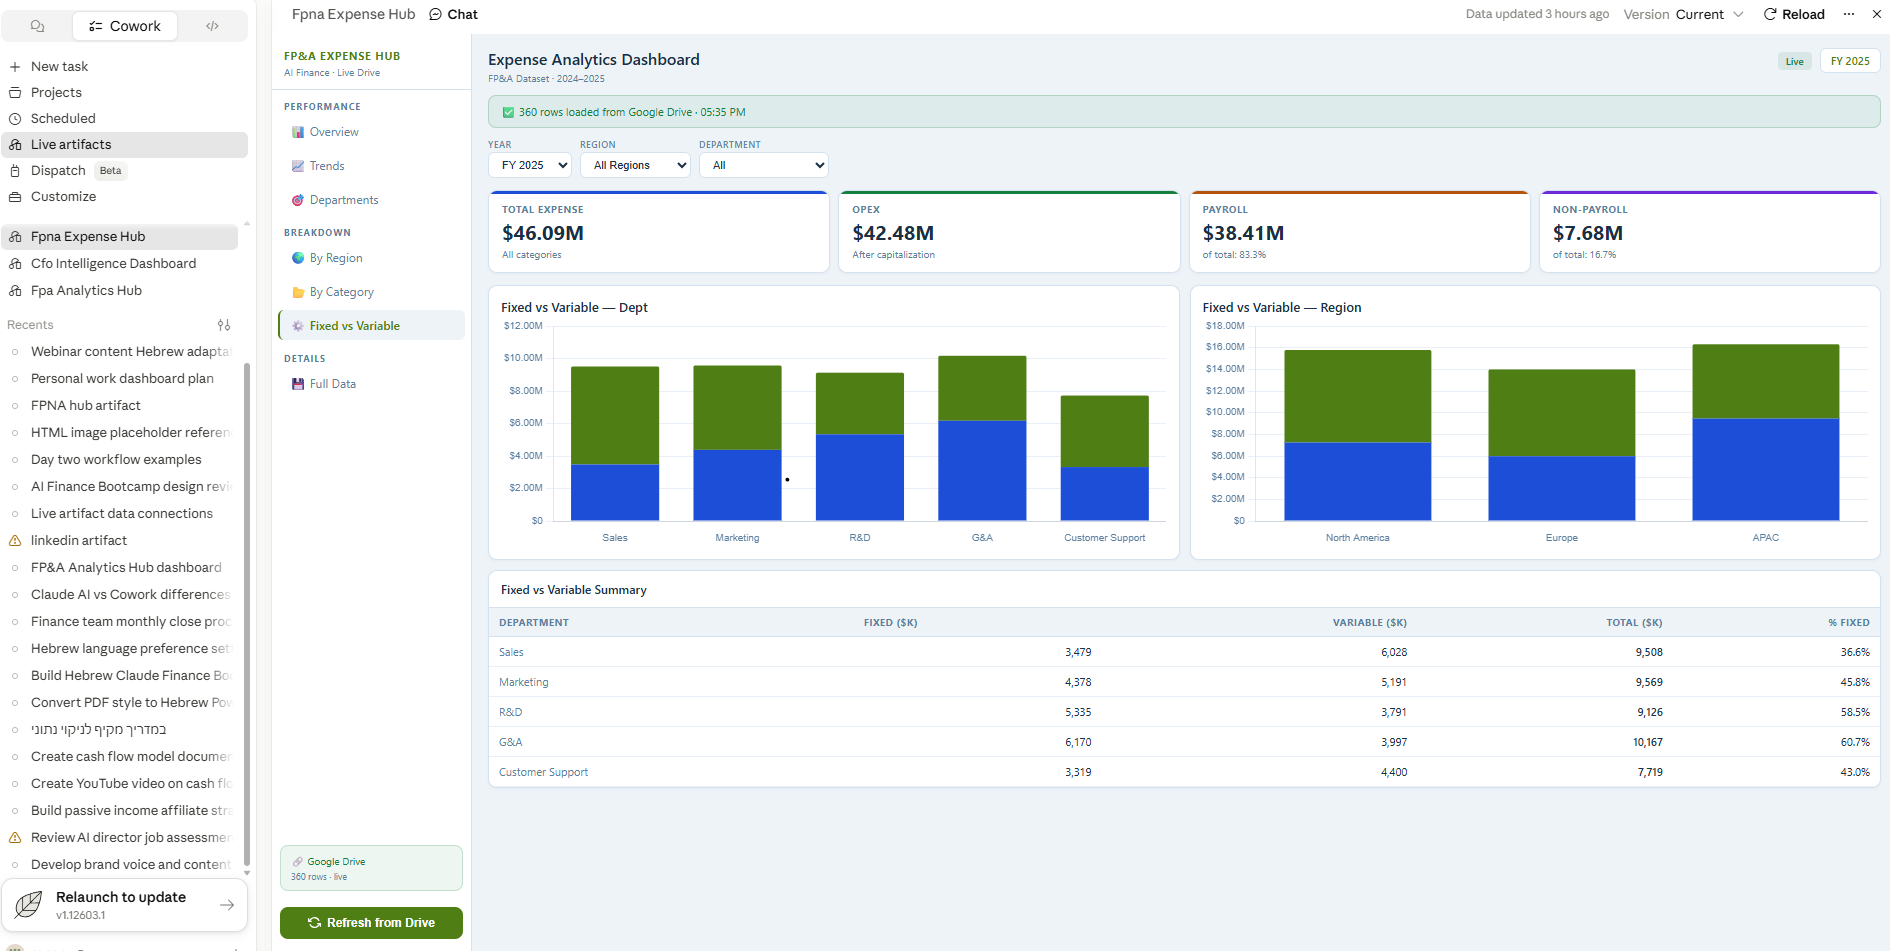Click the OPEX $42.48M value
Viewport: 1890px width, 951px height.
[x=893, y=233]
